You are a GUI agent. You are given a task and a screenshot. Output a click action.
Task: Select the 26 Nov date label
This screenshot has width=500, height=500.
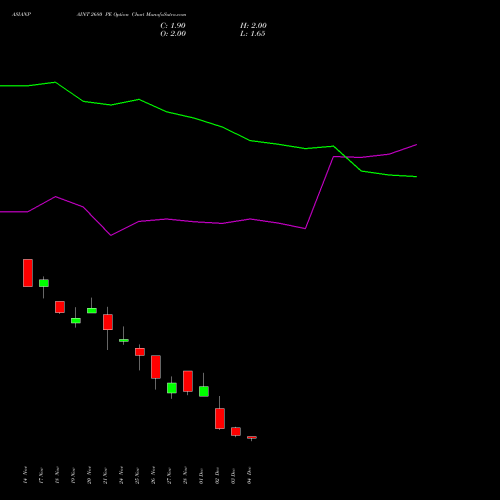pyautogui.click(x=153, y=475)
